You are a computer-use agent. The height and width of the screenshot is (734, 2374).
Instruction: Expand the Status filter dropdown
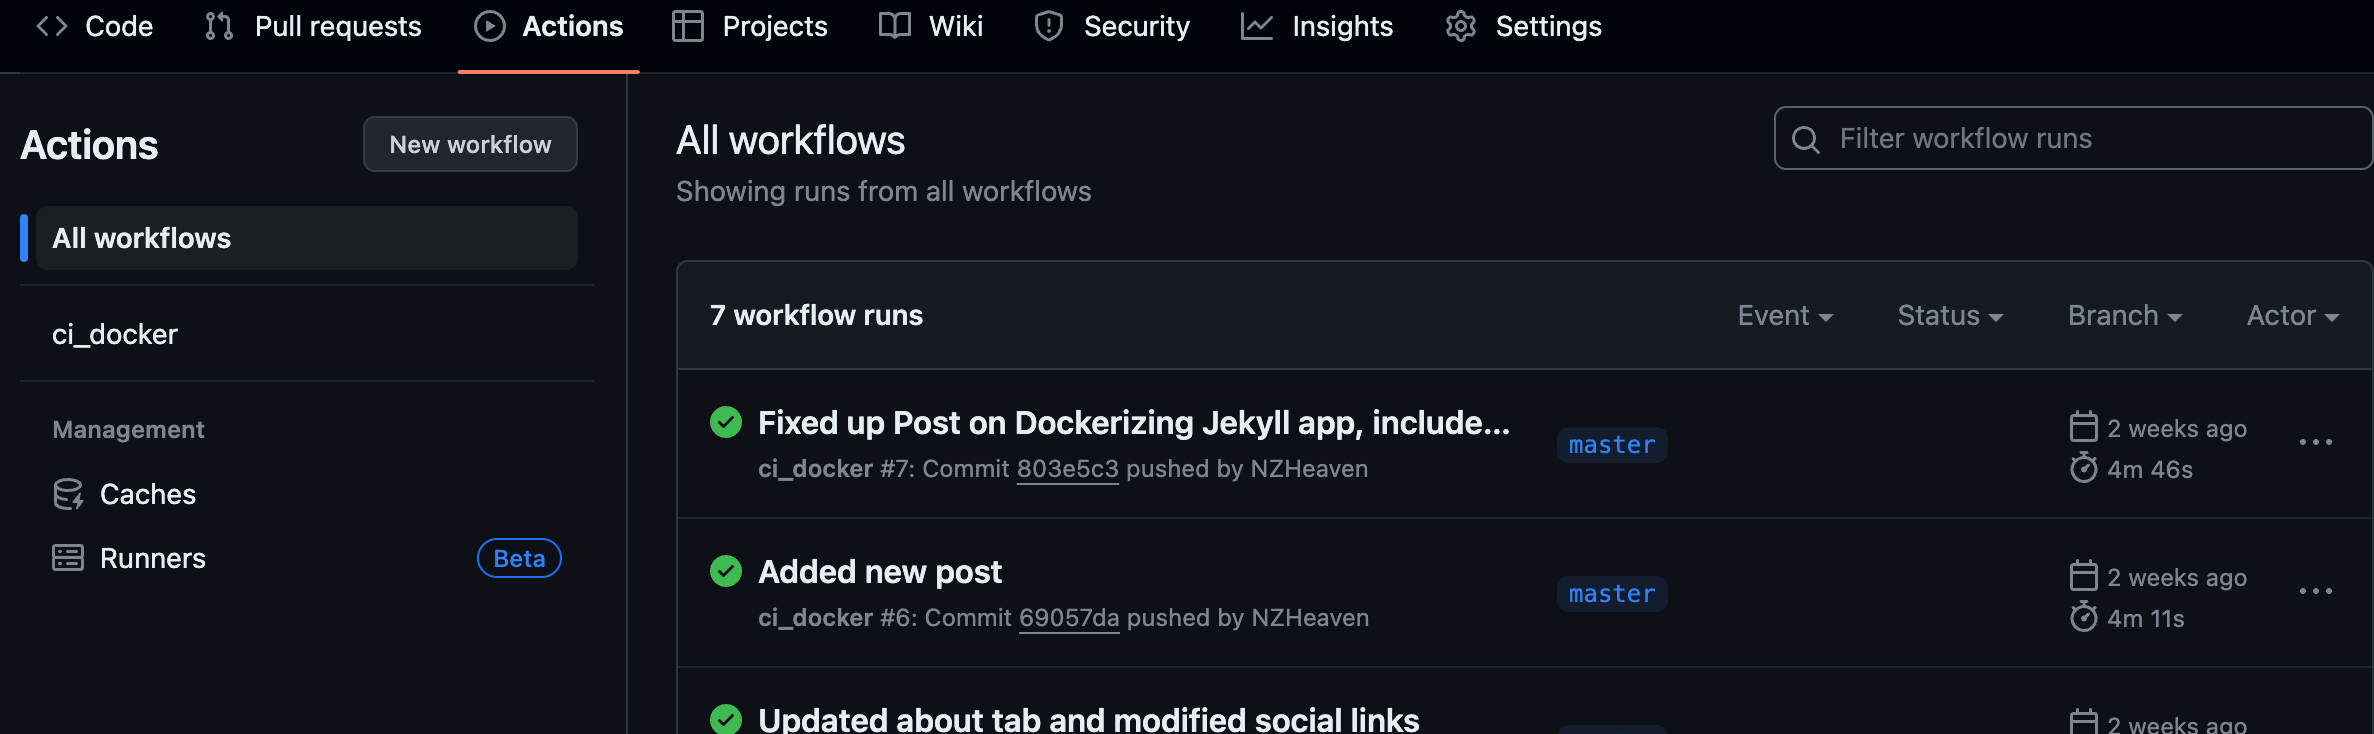click(x=1950, y=316)
